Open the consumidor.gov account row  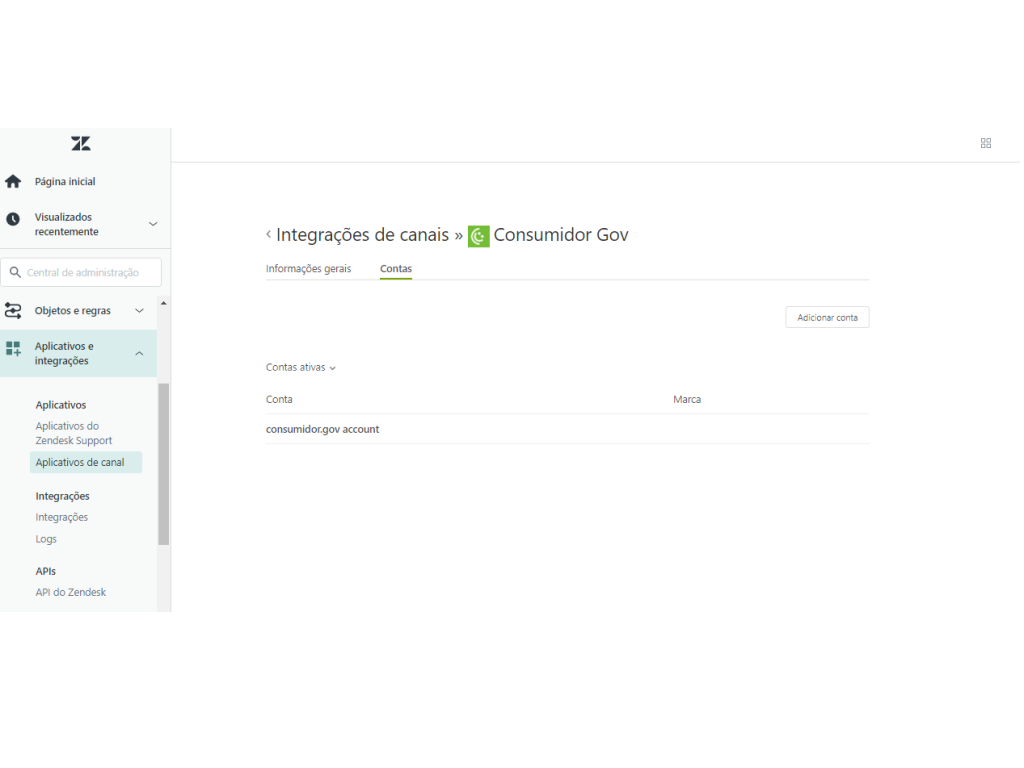click(x=322, y=429)
